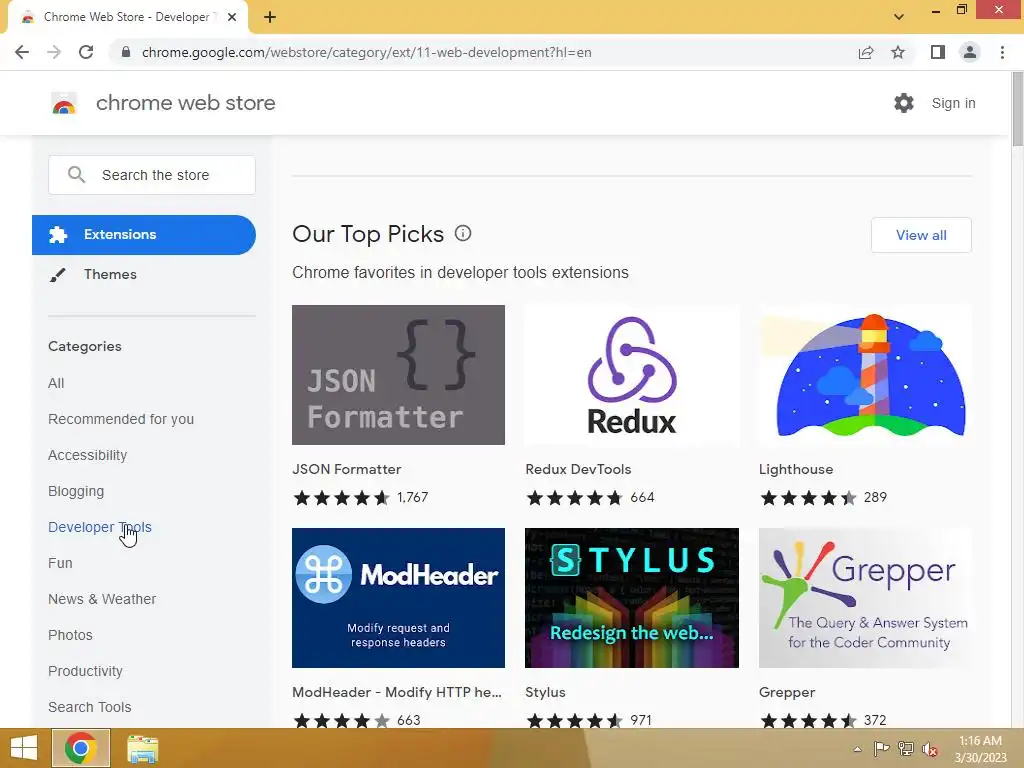Click the Our Top Picks heading
The image size is (1024, 768).
coord(368,234)
